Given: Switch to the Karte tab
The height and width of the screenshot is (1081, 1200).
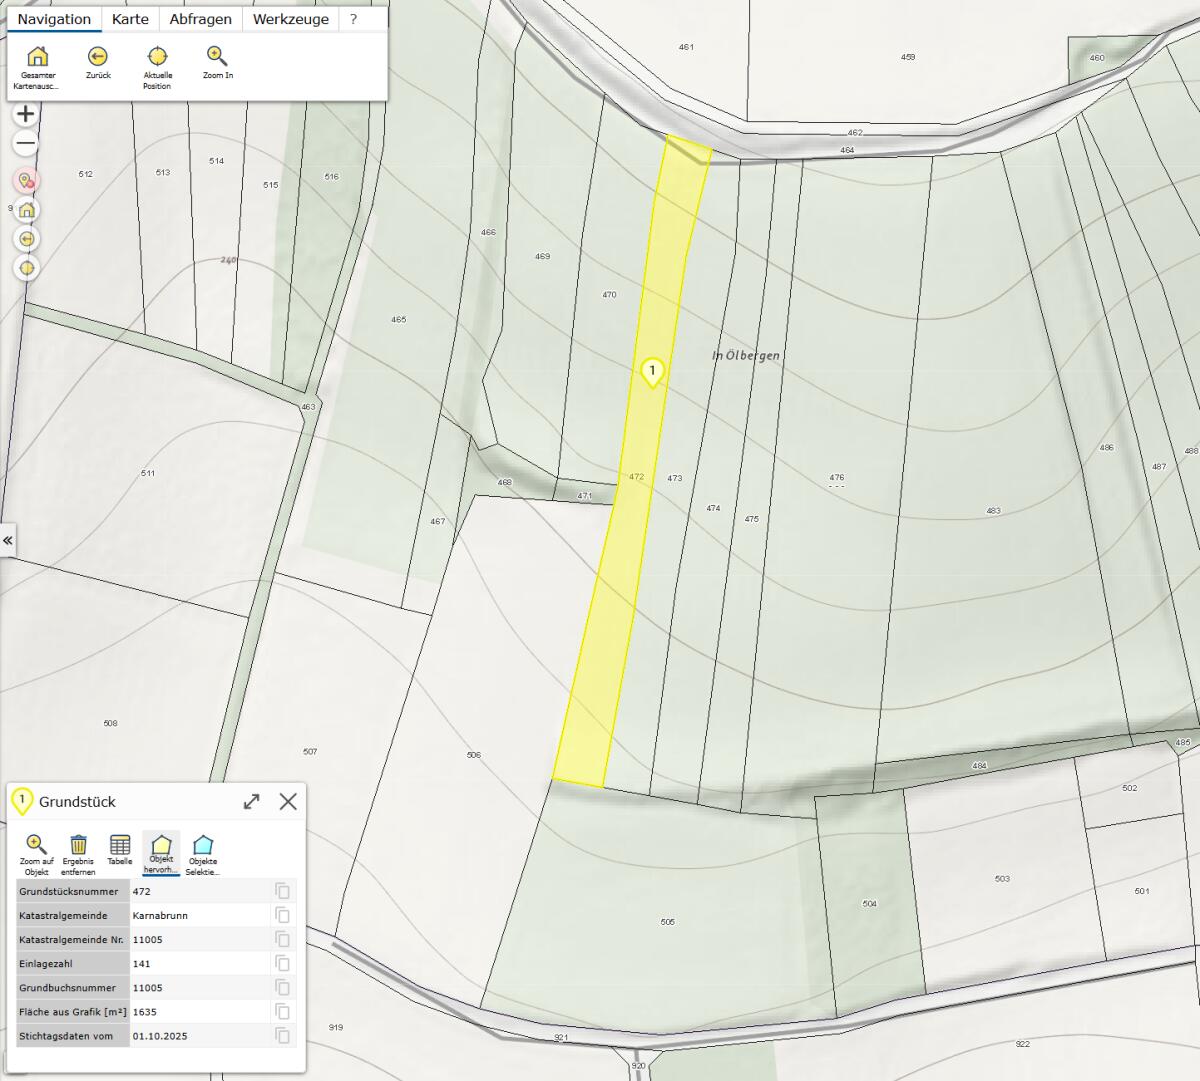Looking at the screenshot, I should 130,19.
